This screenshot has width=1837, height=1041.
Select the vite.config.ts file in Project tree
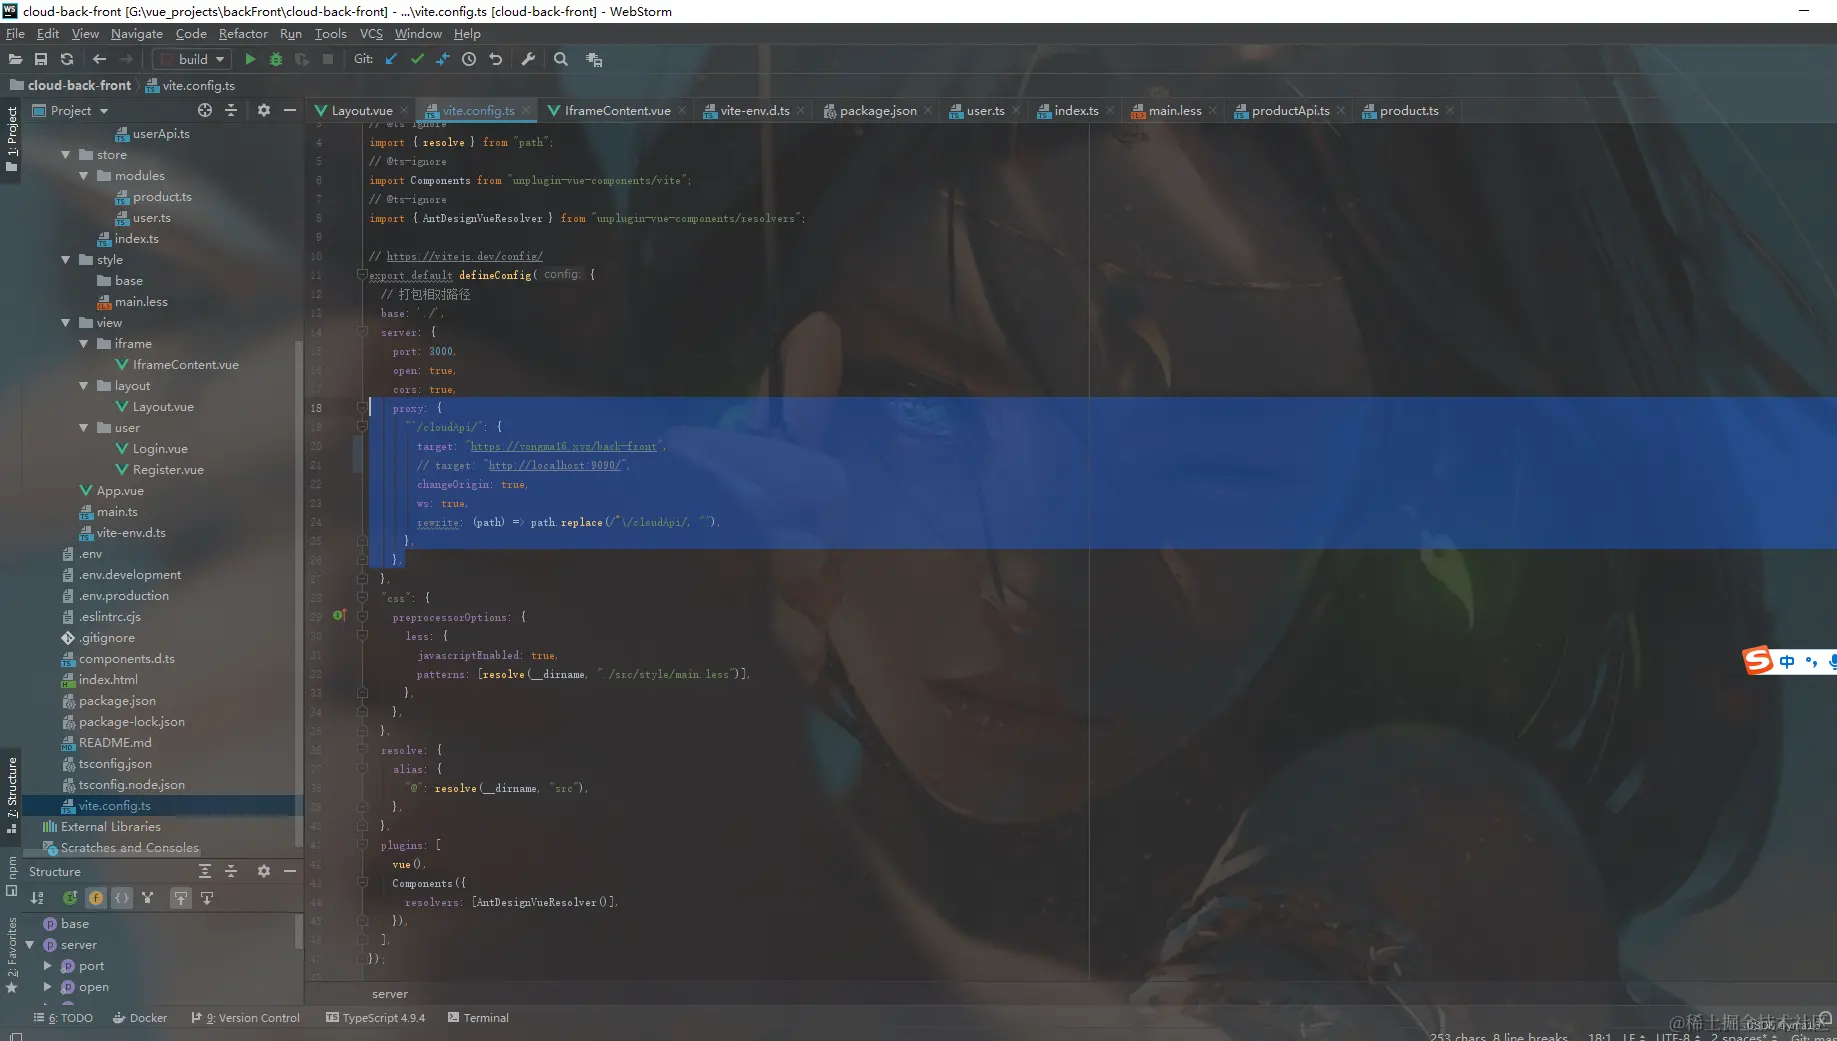(117, 805)
